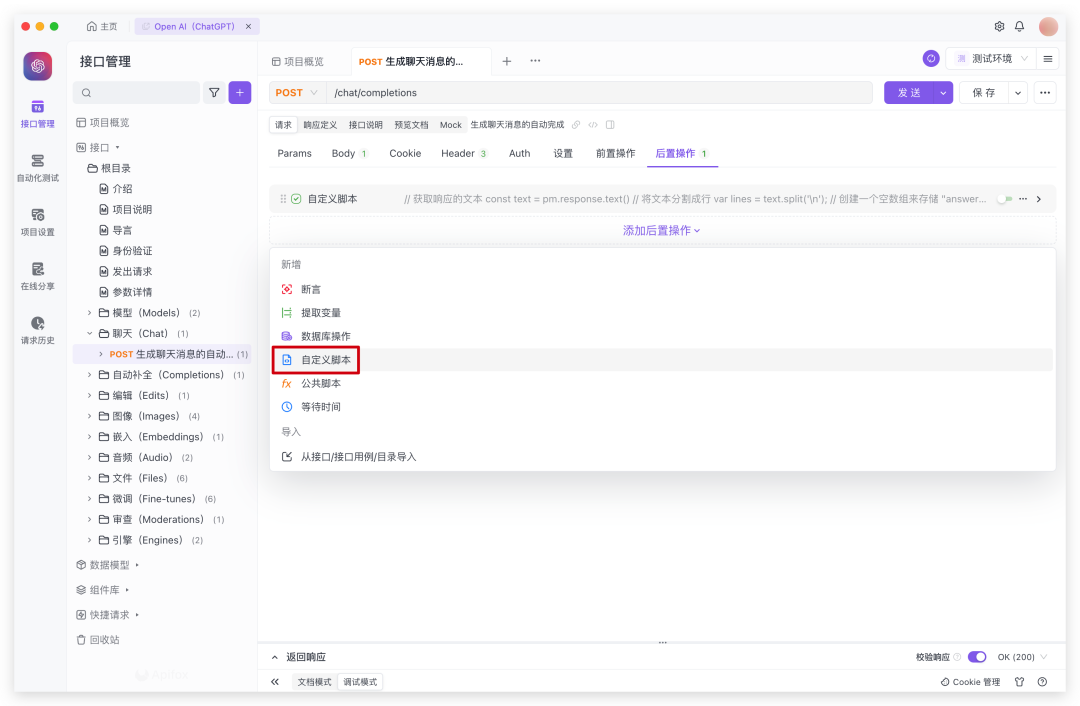This screenshot has height=706, width=1080.
Task: Click the 发送 send button
Action: (911, 91)
